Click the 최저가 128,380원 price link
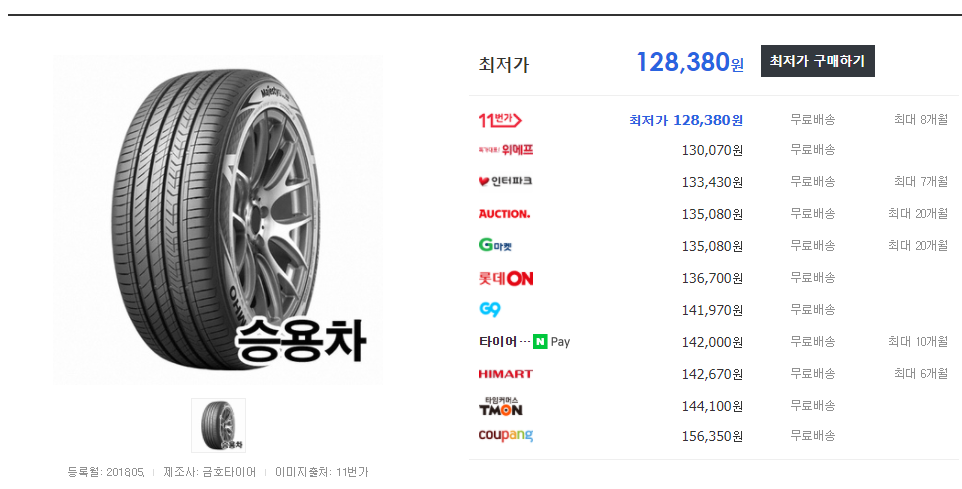The width and height of the screenshot is (962, 489). (686, 120)
